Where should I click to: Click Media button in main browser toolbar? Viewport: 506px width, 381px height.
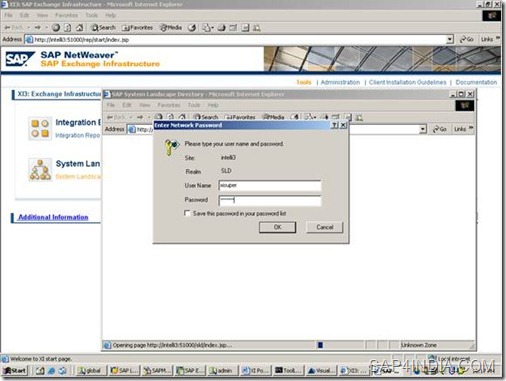[x=171, y=28]
